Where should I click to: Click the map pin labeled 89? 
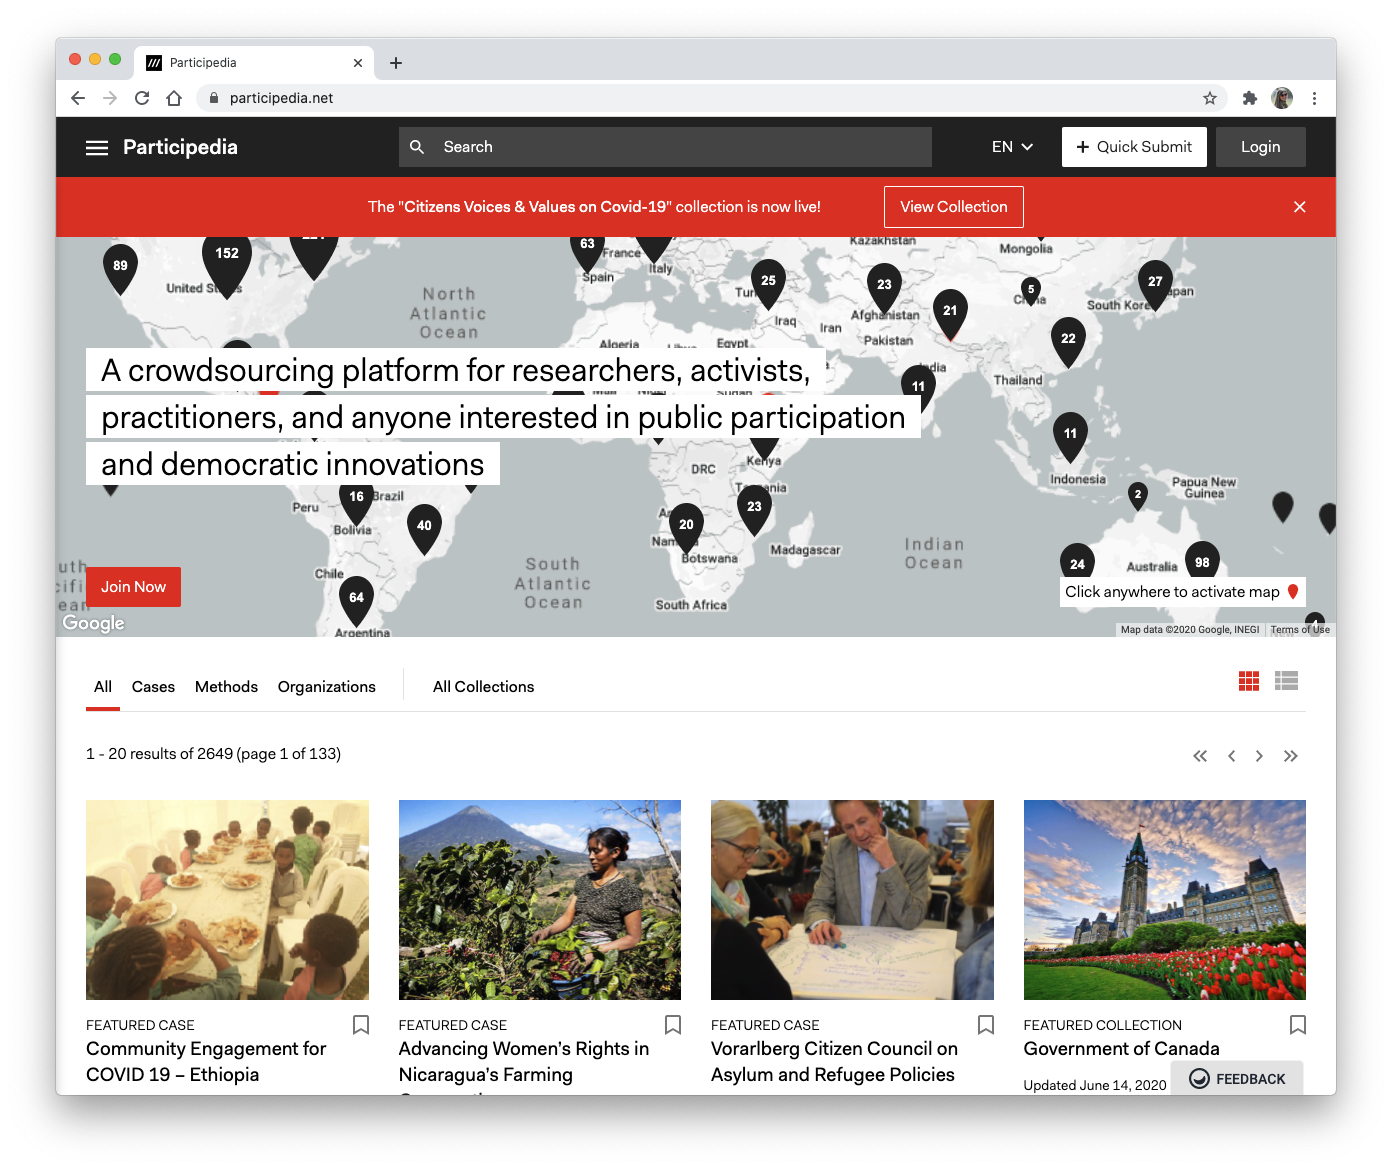click(x=120, y=268)
